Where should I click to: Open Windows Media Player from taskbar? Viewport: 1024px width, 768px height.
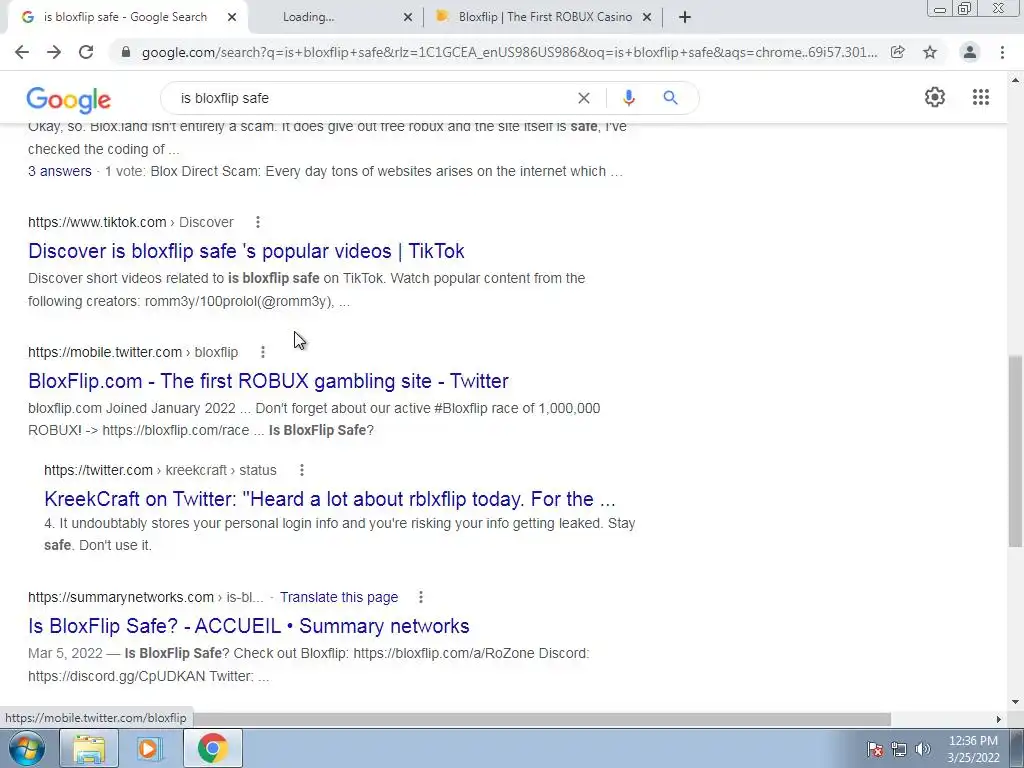pyautogui.click(x=150, y=748)
